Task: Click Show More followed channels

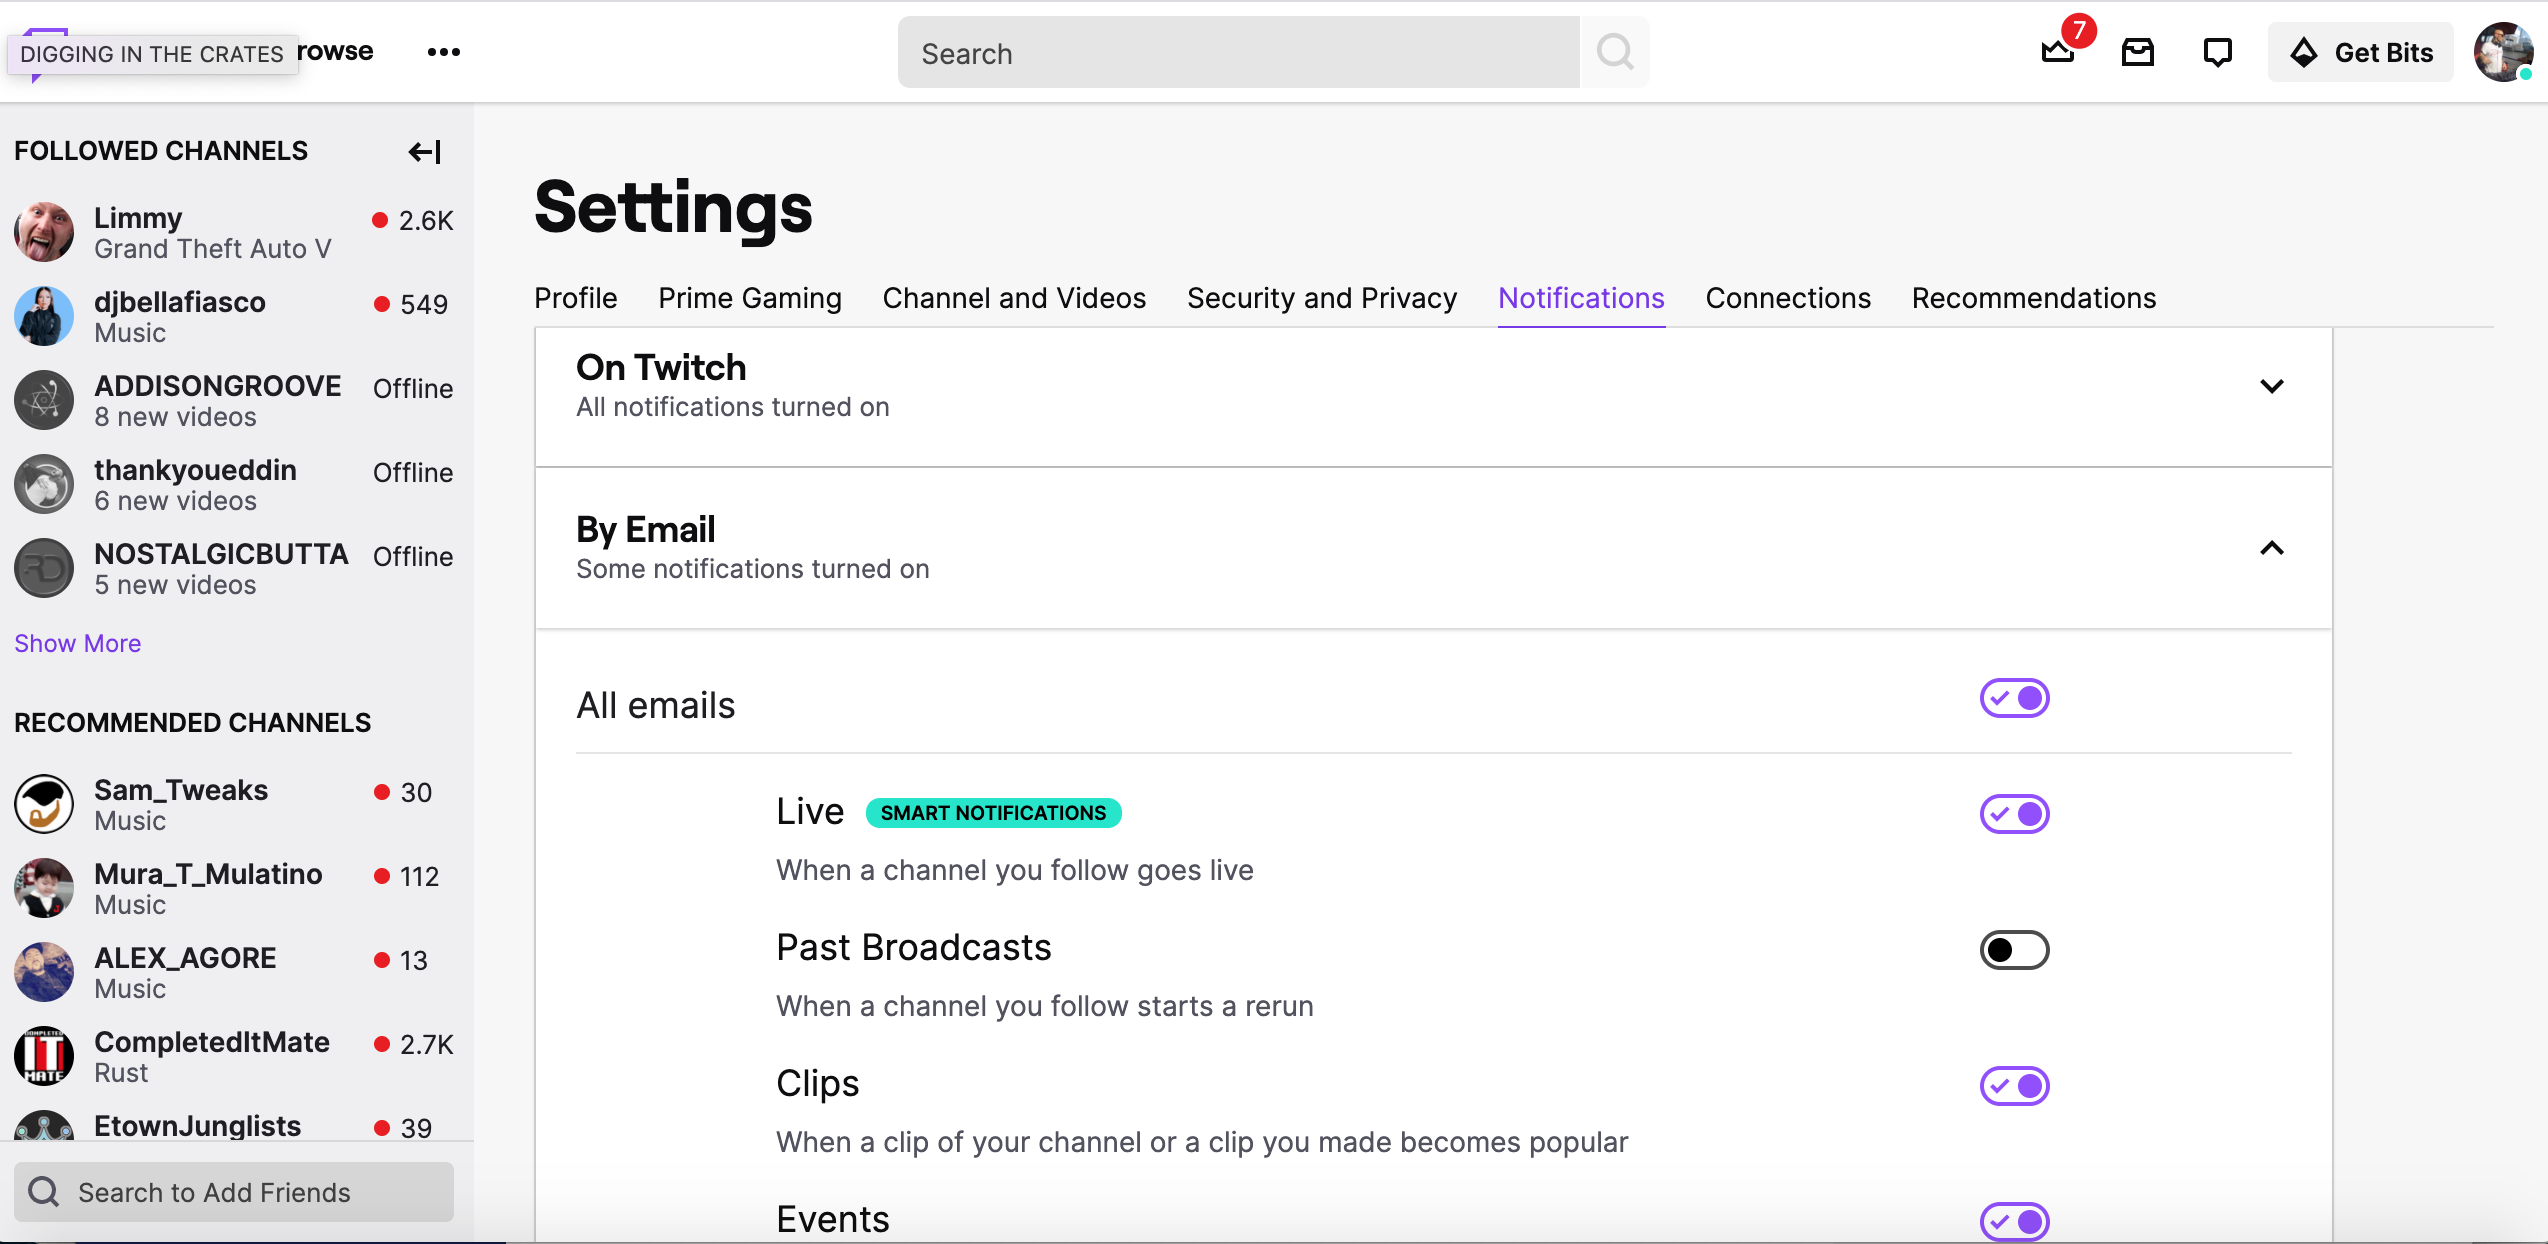Action: point(78,643)
